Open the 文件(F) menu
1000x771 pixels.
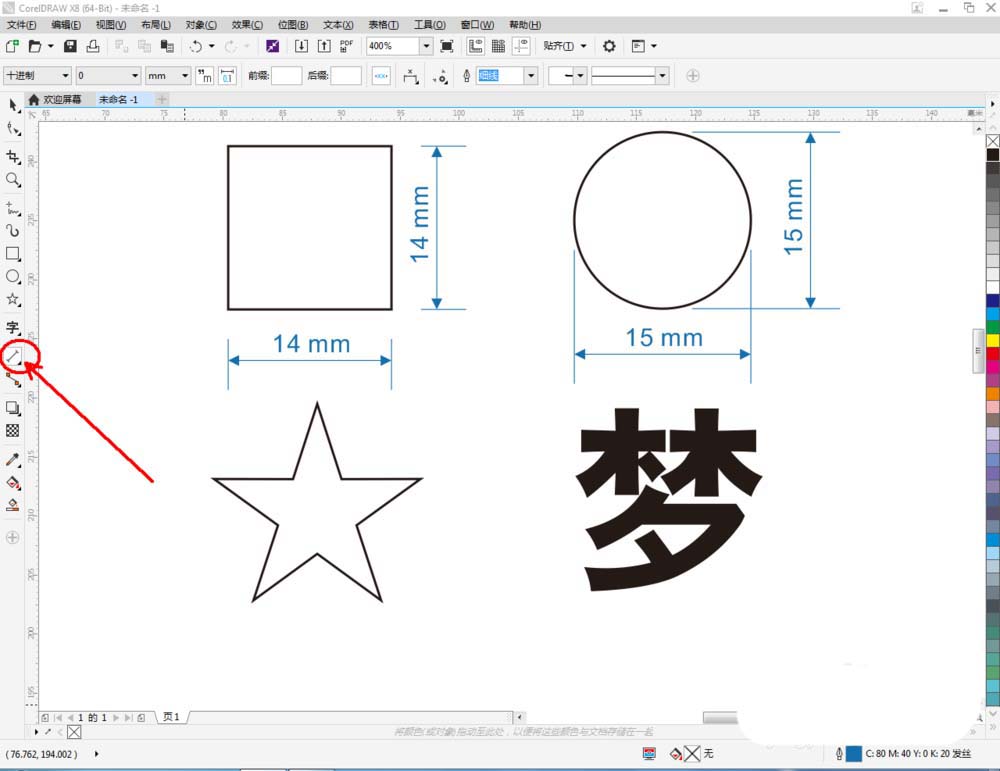point(22,25)
